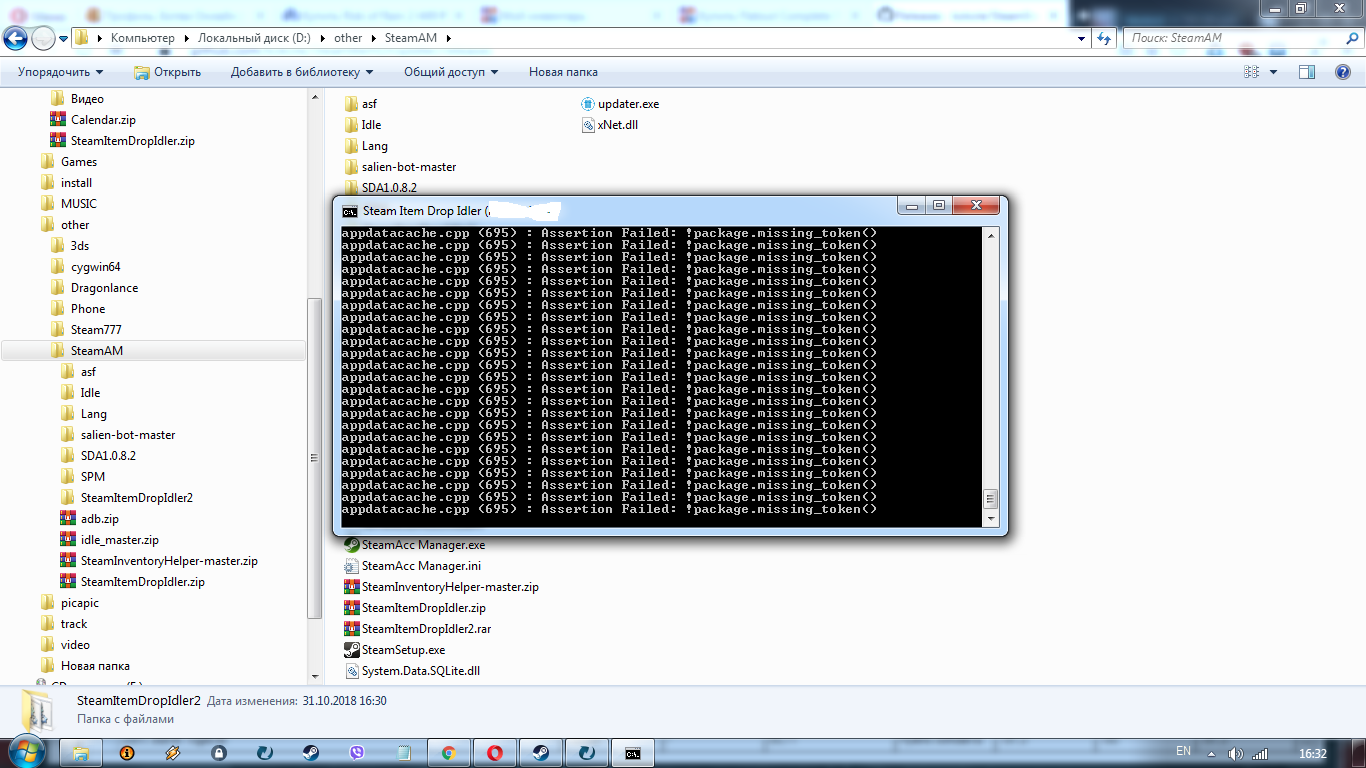
Task: Select the cygwin64 folder in the tree
Action: pos(85,267)
